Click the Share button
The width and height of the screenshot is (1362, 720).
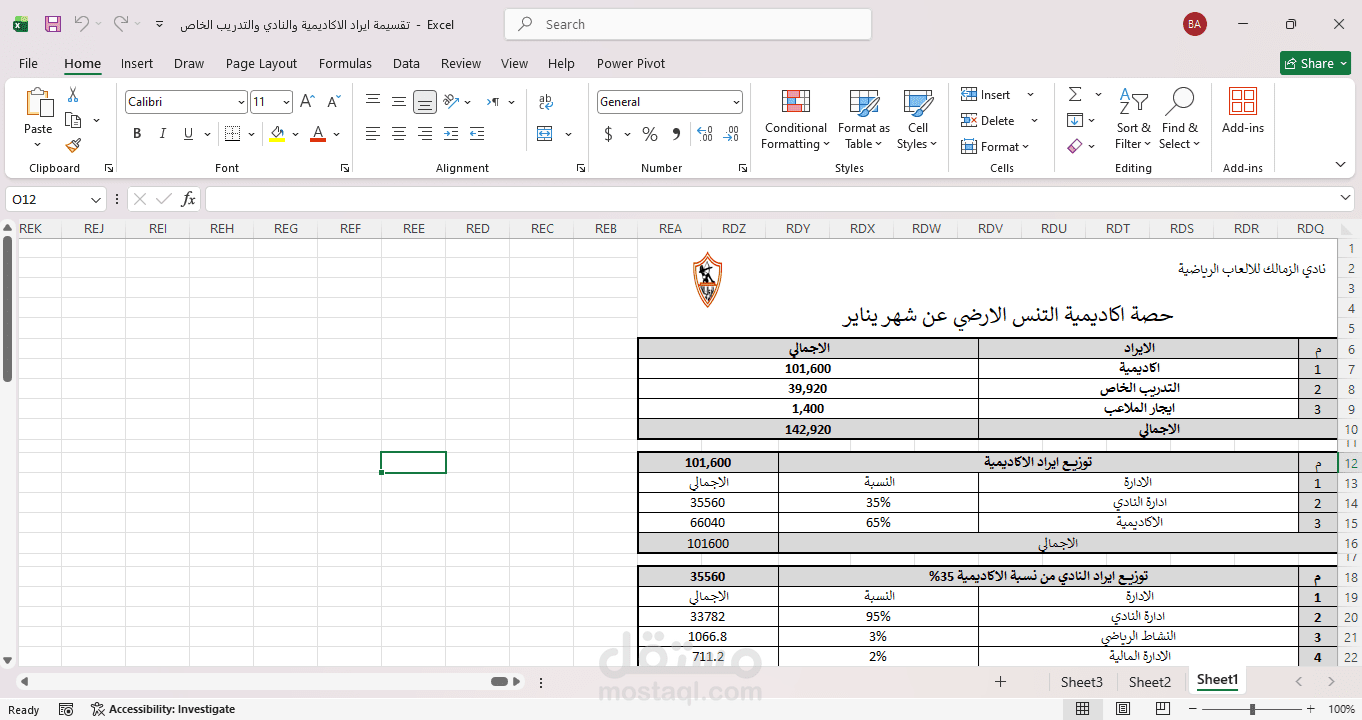pos(1315,63)
